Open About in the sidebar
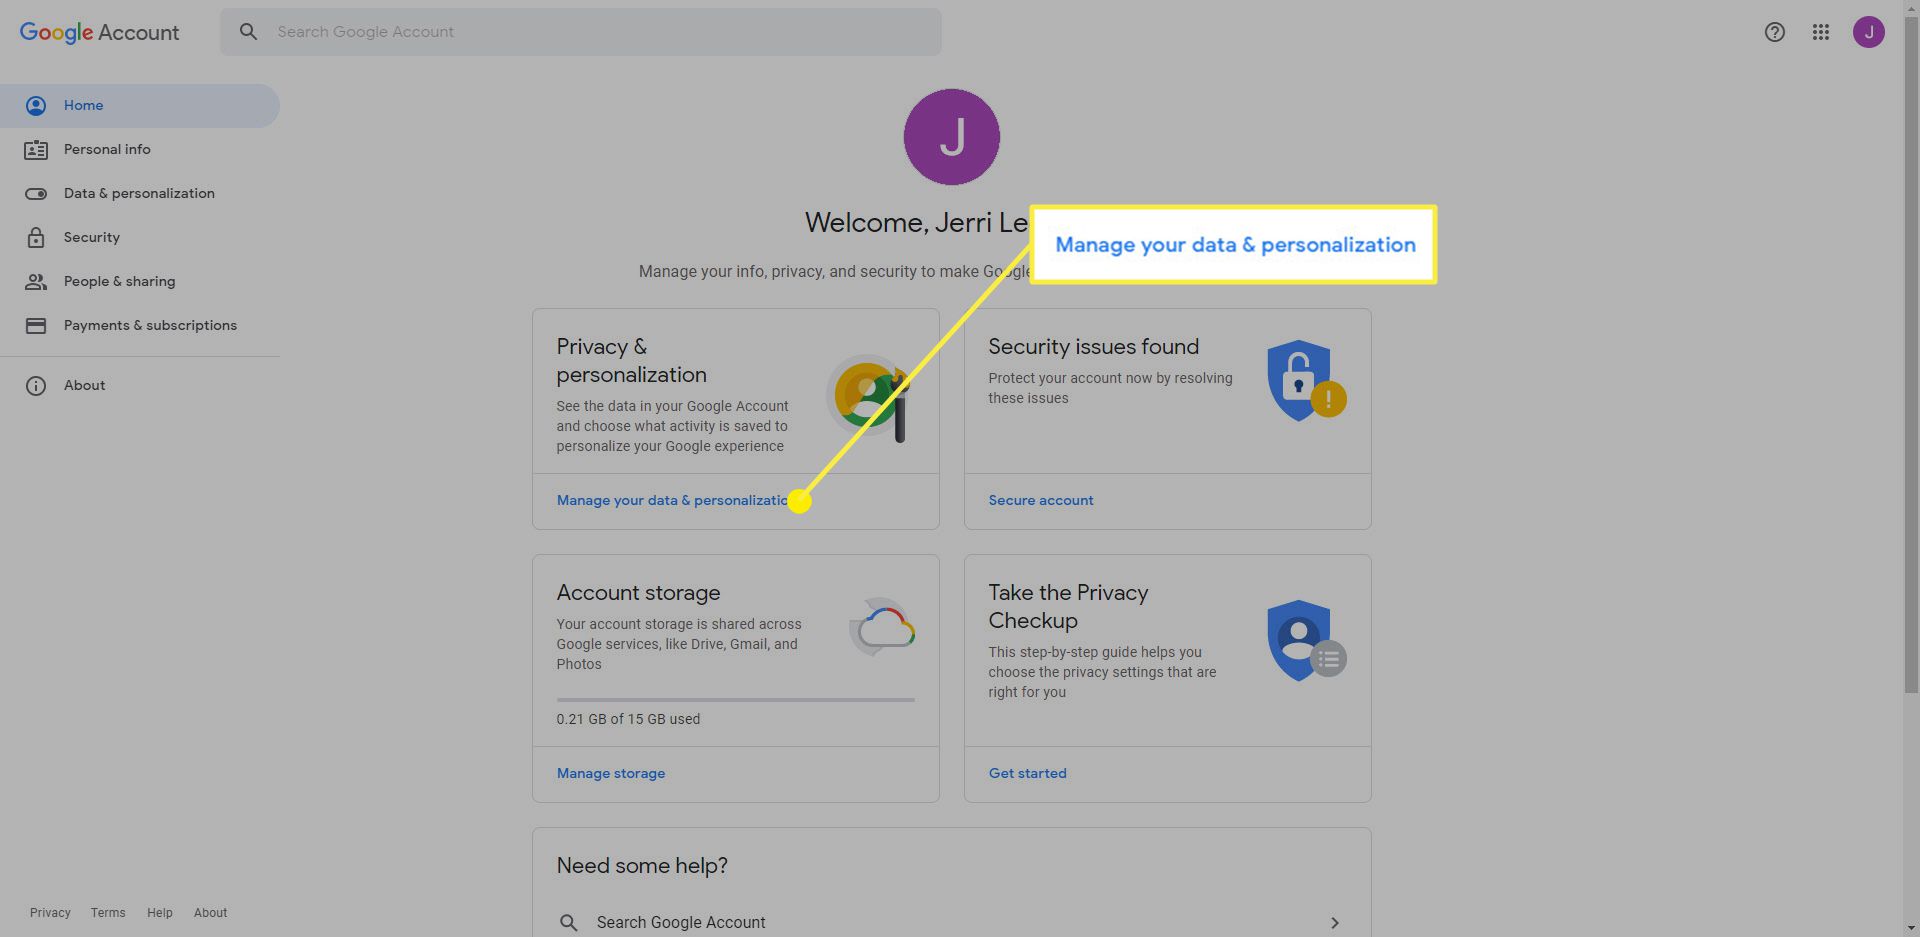The width and height of the screenshot is (1920, 937). pyautogui.click(x=140, y=385)
